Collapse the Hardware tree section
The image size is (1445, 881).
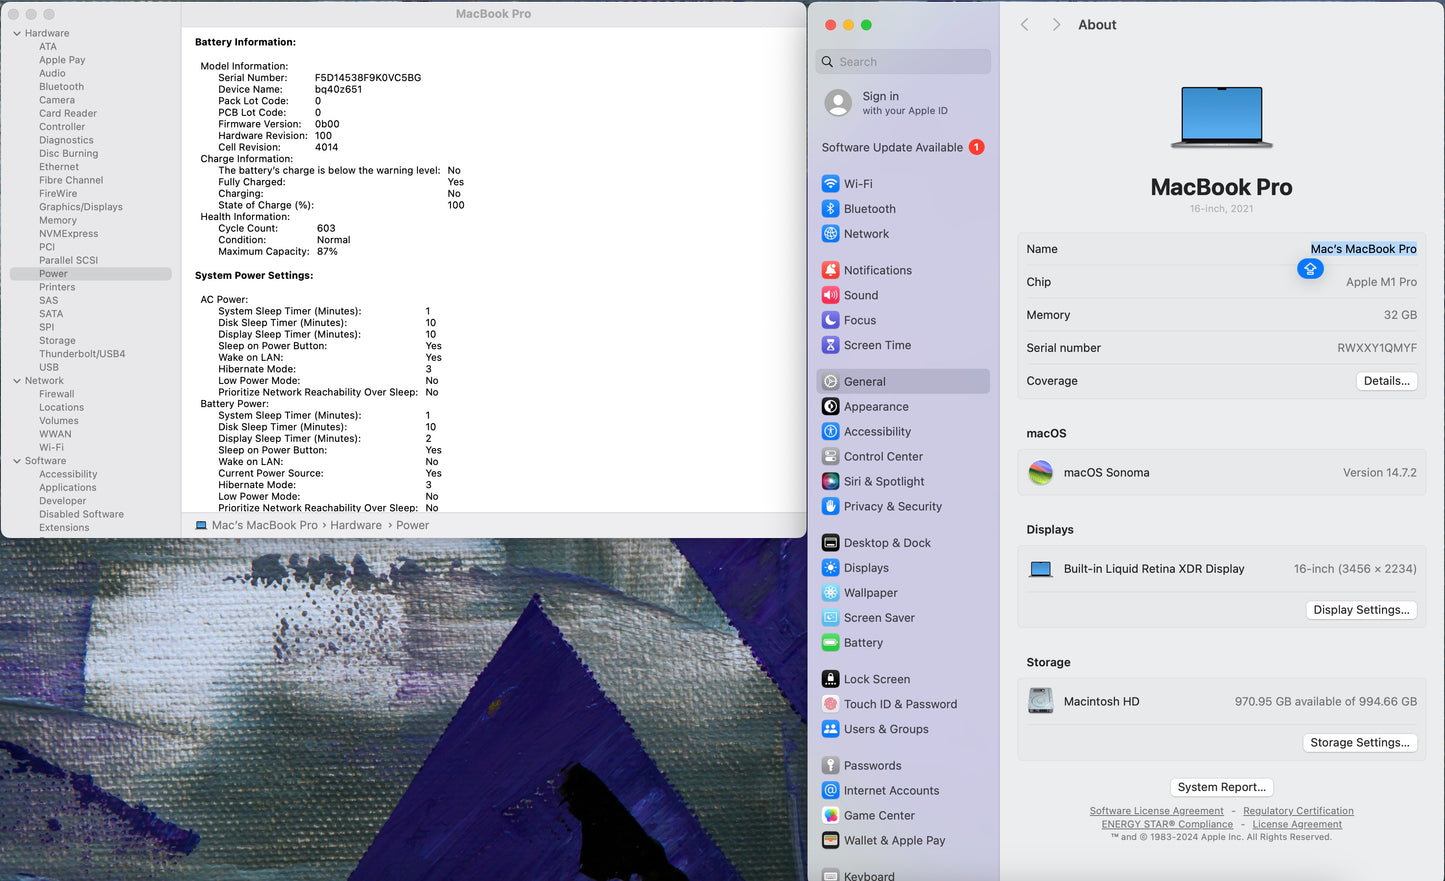click(17, 34)
